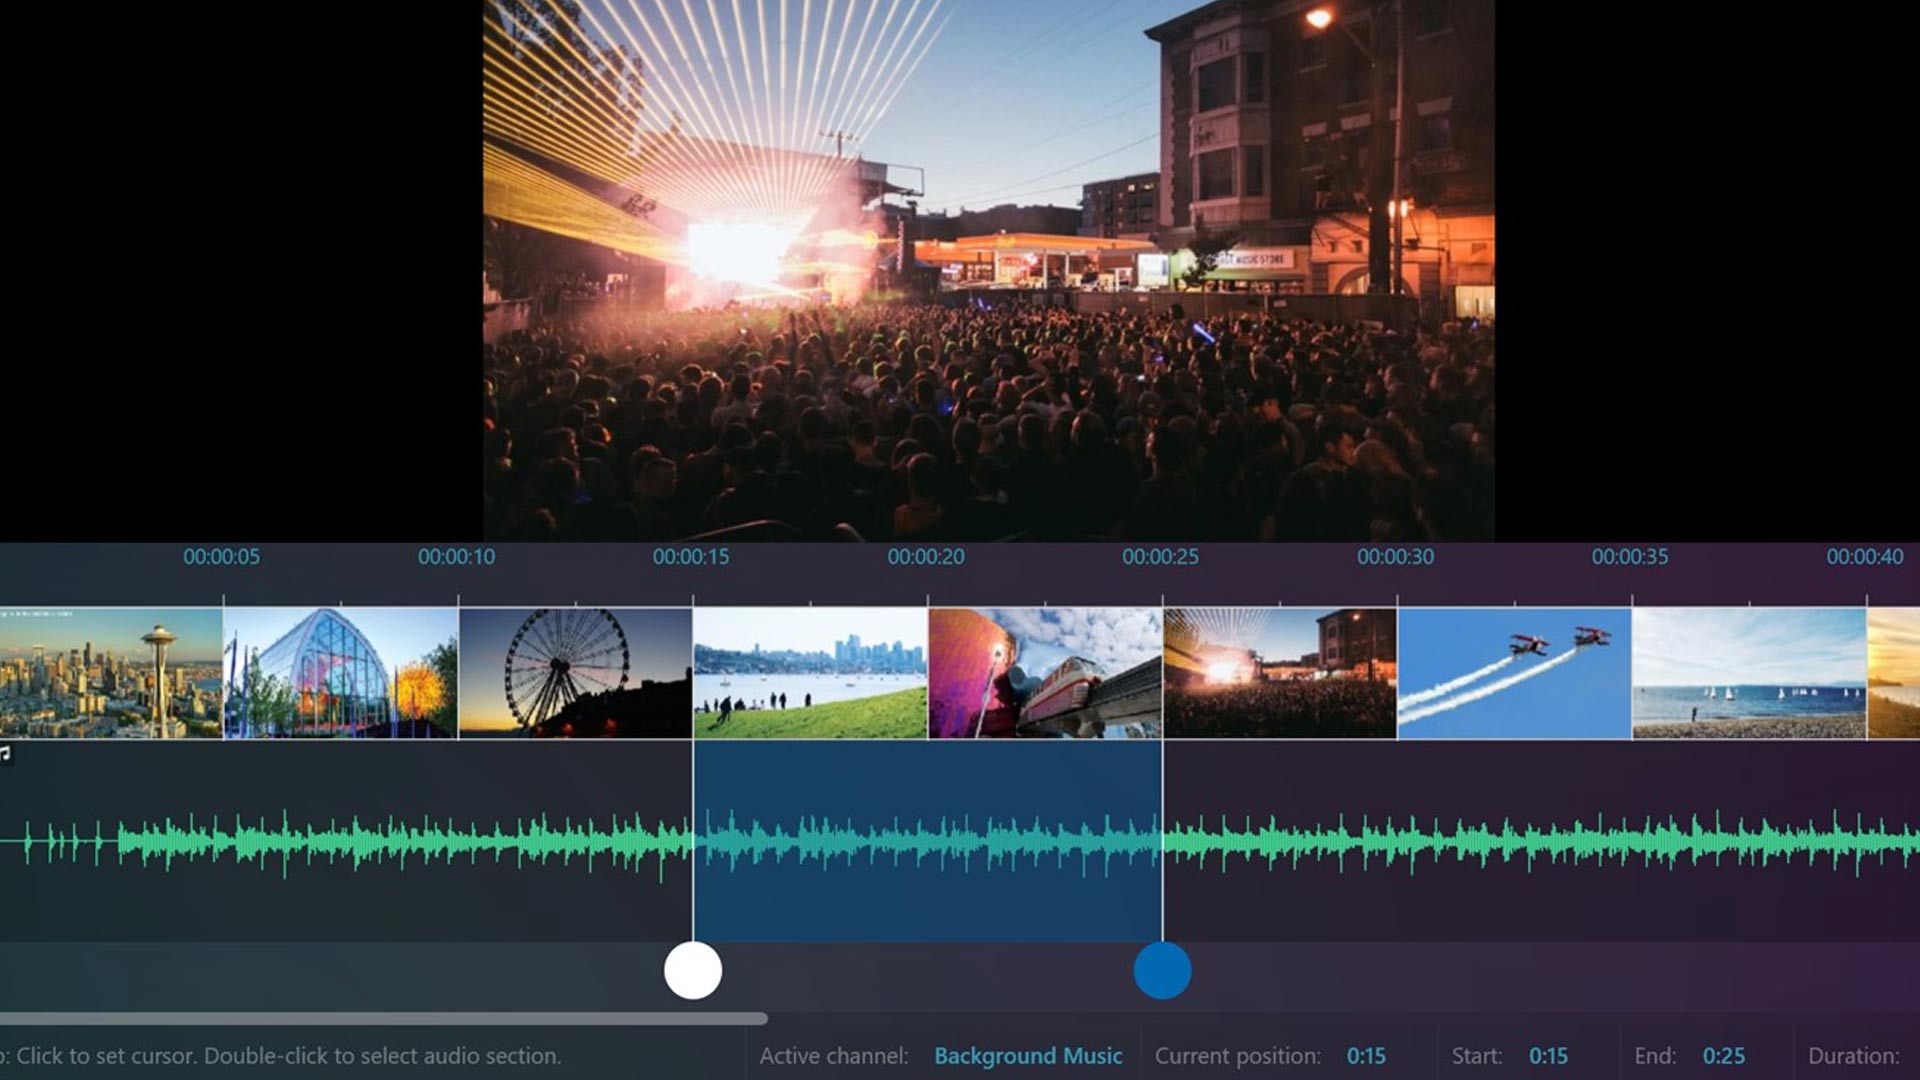Click the white start selection handle
This screenshot has width=1920, height=1080.
[x=693, y=970]
